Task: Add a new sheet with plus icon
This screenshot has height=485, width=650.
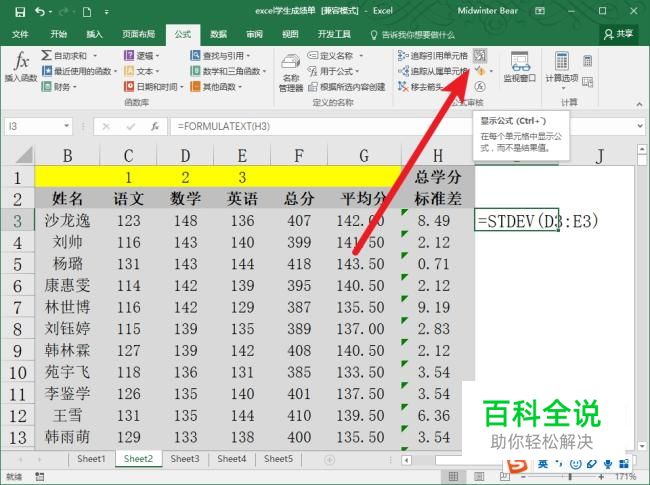Action: tap(330, 460)
